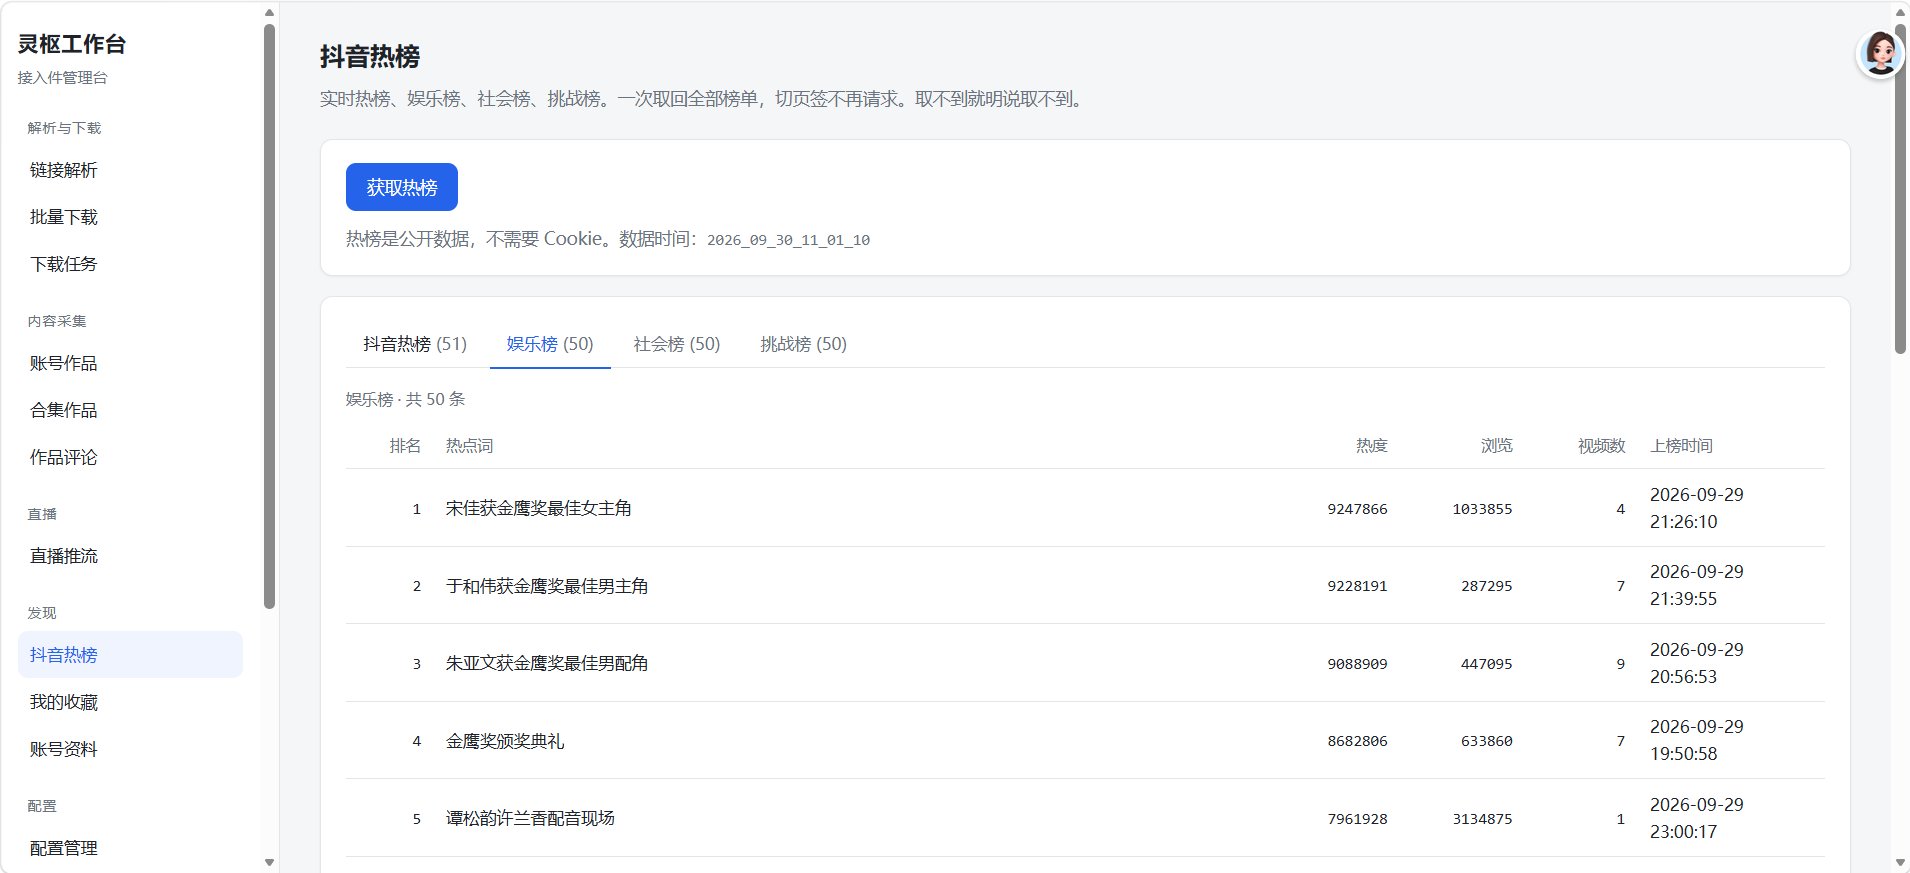1910x873 pixels.
Task: Click hot topic 朱亚文获金鹰奖最佳男配角
Action: tap(547, 663)
